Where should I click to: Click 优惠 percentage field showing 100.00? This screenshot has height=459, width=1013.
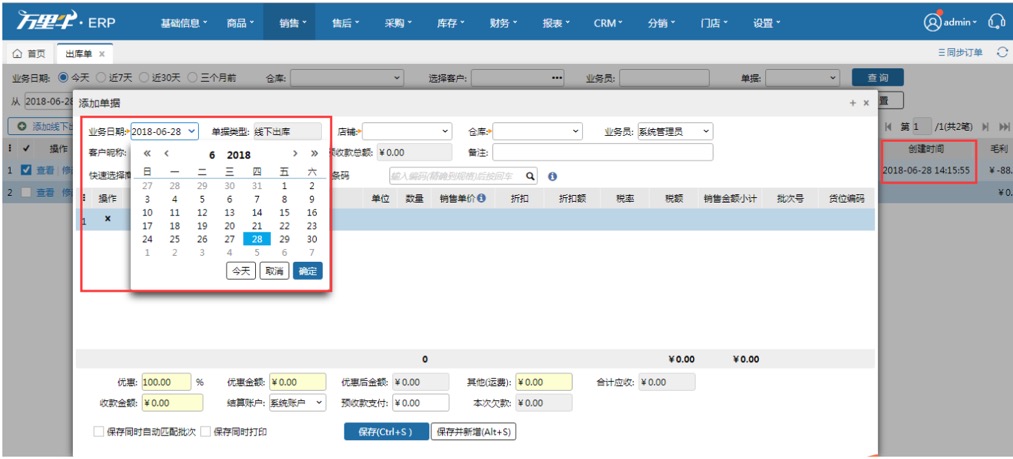coord(167,382)
